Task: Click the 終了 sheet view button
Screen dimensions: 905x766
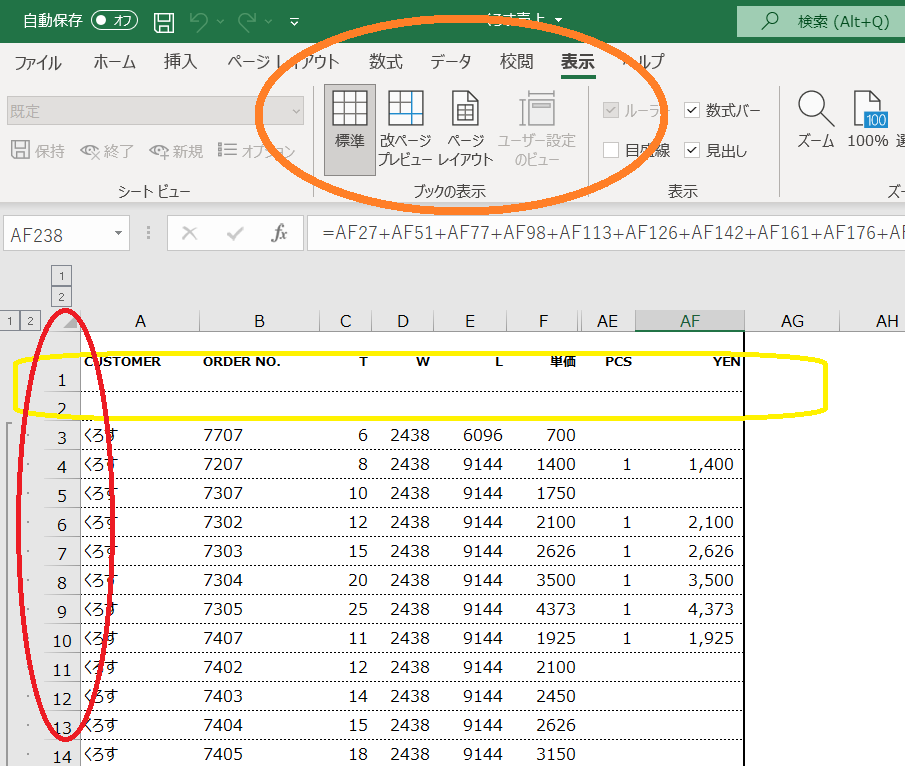Action: 107,151
